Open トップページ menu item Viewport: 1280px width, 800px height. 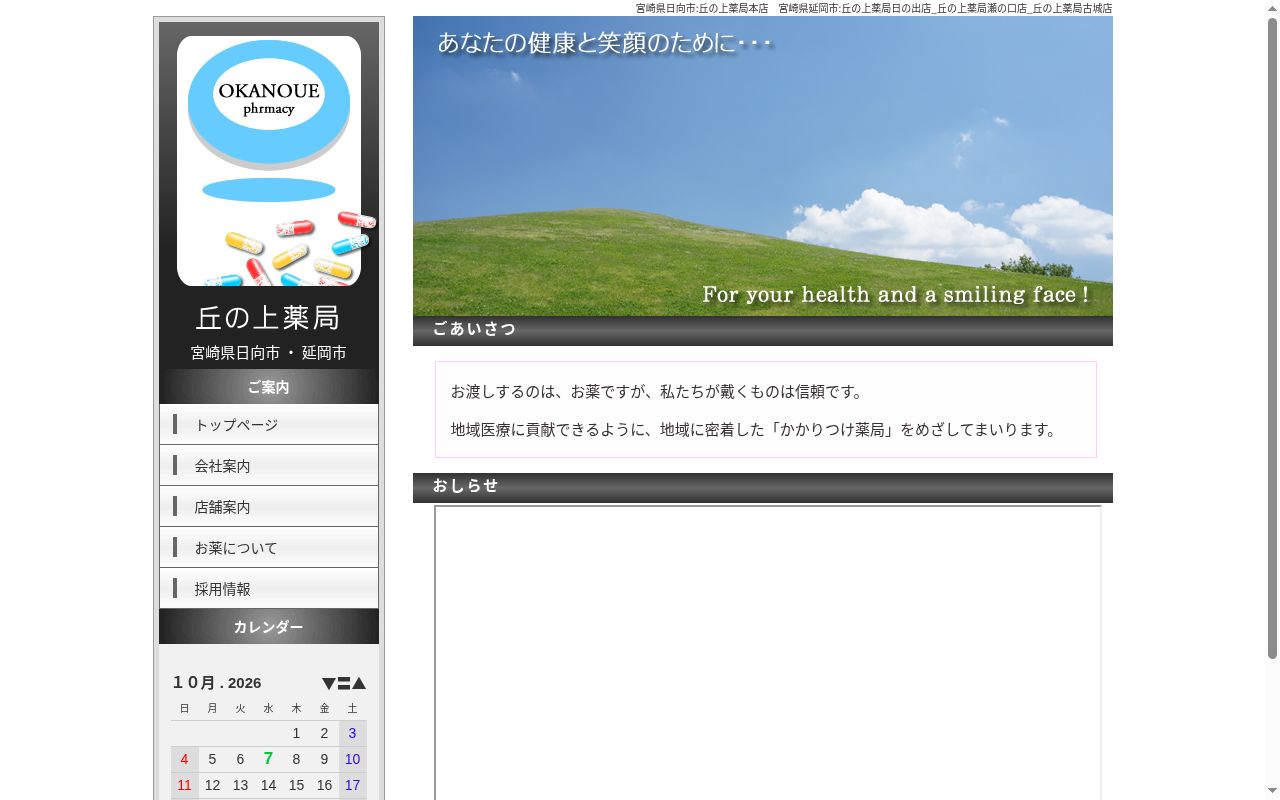[x=269, y=425]
